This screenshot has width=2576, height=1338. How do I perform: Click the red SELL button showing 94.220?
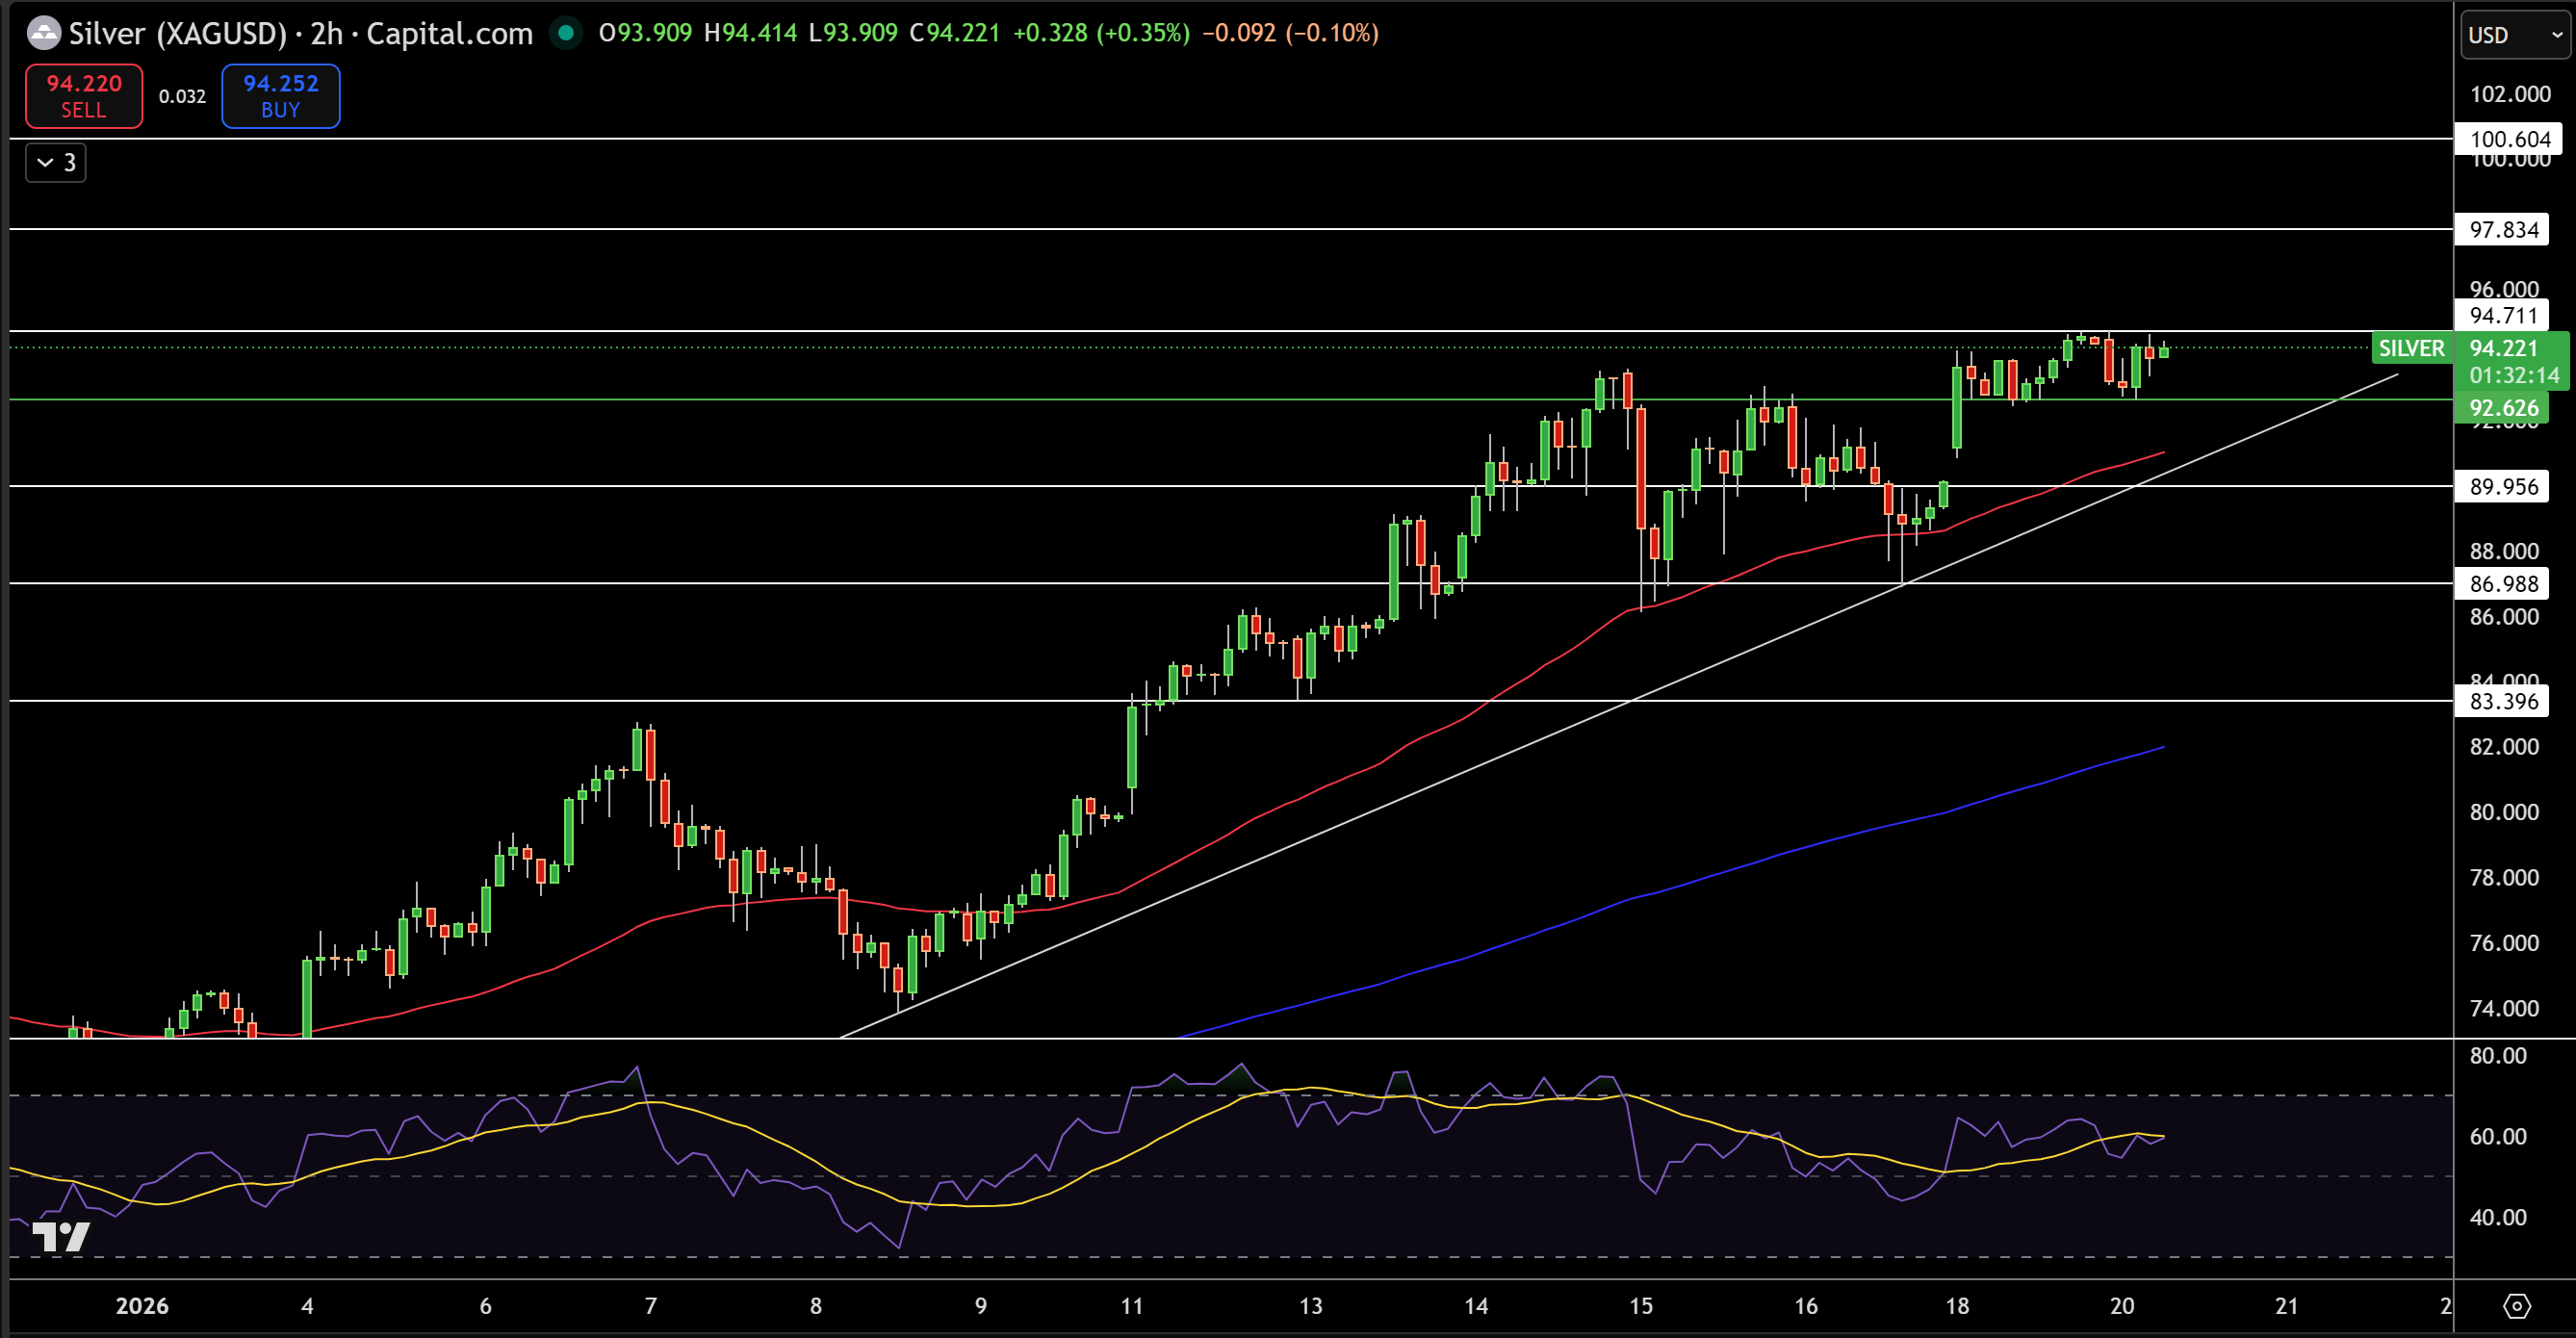(x=83, y=96)
